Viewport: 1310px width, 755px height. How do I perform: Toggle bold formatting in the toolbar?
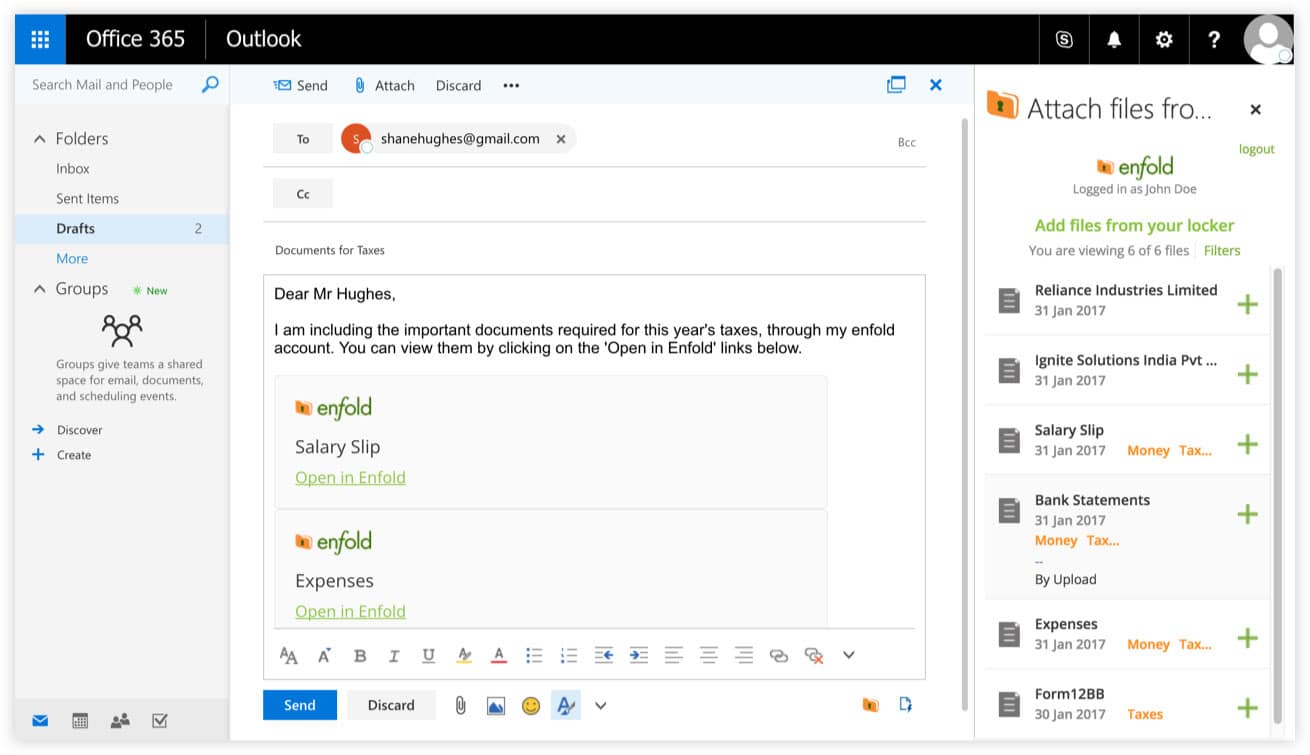pos(359,655)
